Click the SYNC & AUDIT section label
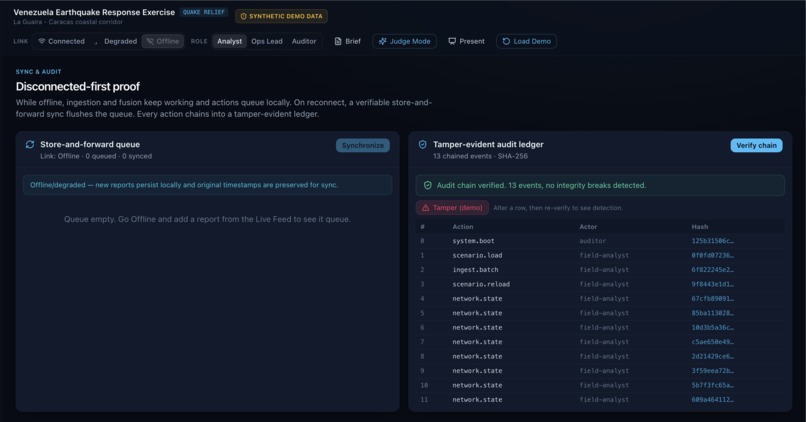806x422 pixels. click(x=39, y=71)
